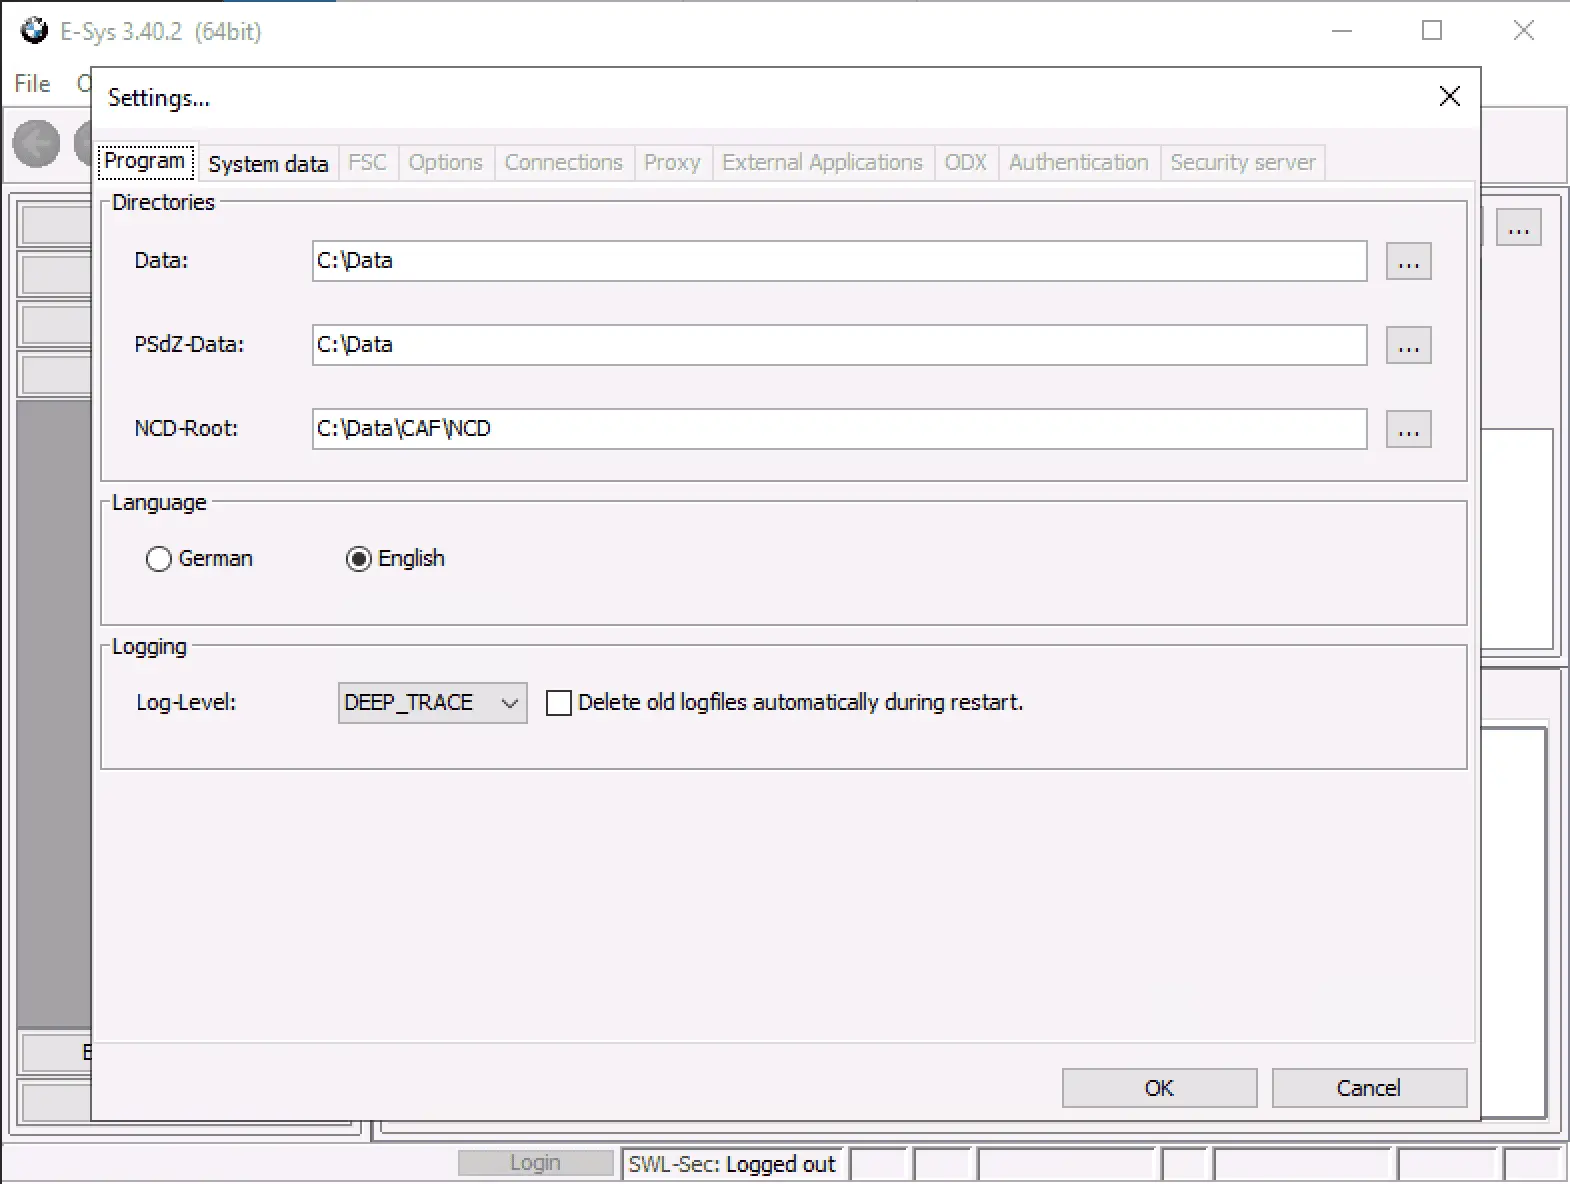1570x1184 pixels.
Task: Select German language option
Action: [199, 559]
